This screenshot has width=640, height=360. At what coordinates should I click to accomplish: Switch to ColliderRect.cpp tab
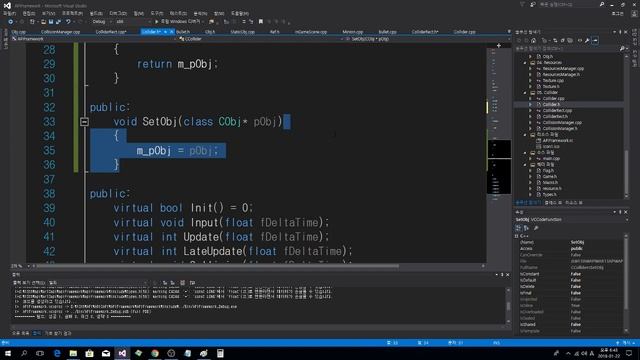[111, 32]
